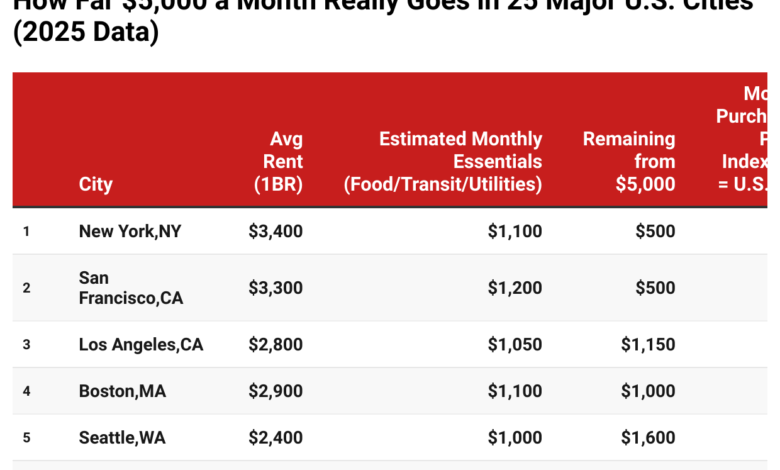Image resolution: width=780 pixels, height=470 pixels.
Task: Select the $1,150 remaining amount
Action: click(x=647, y=345)
